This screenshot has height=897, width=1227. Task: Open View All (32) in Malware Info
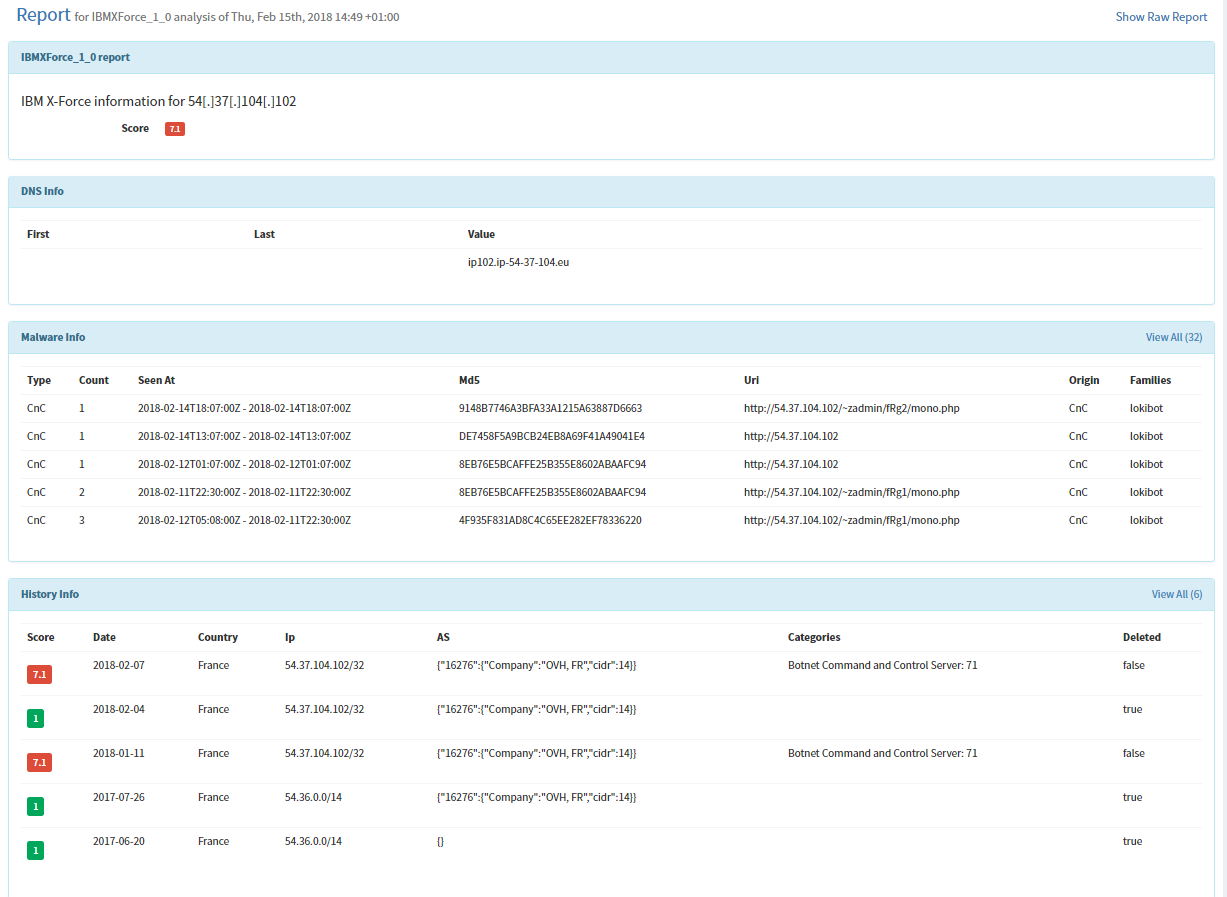[1173, 338]
